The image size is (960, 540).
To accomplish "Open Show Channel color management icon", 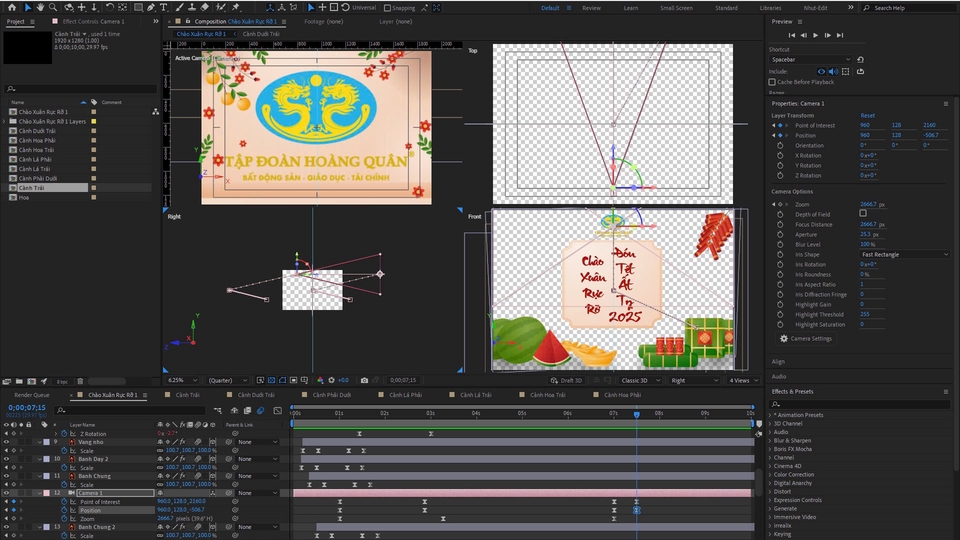I will 320,380.
